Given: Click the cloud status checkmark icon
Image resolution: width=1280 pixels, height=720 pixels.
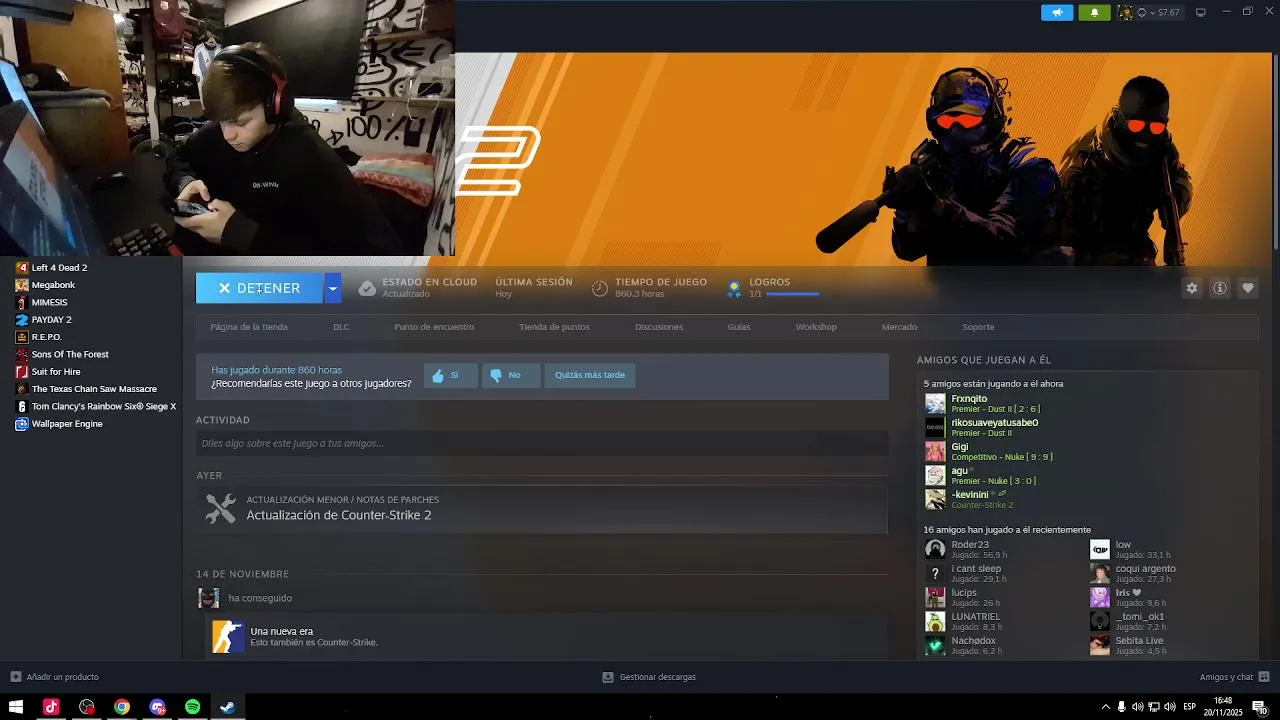Looking at the screenshot, I should coord(367,288).
